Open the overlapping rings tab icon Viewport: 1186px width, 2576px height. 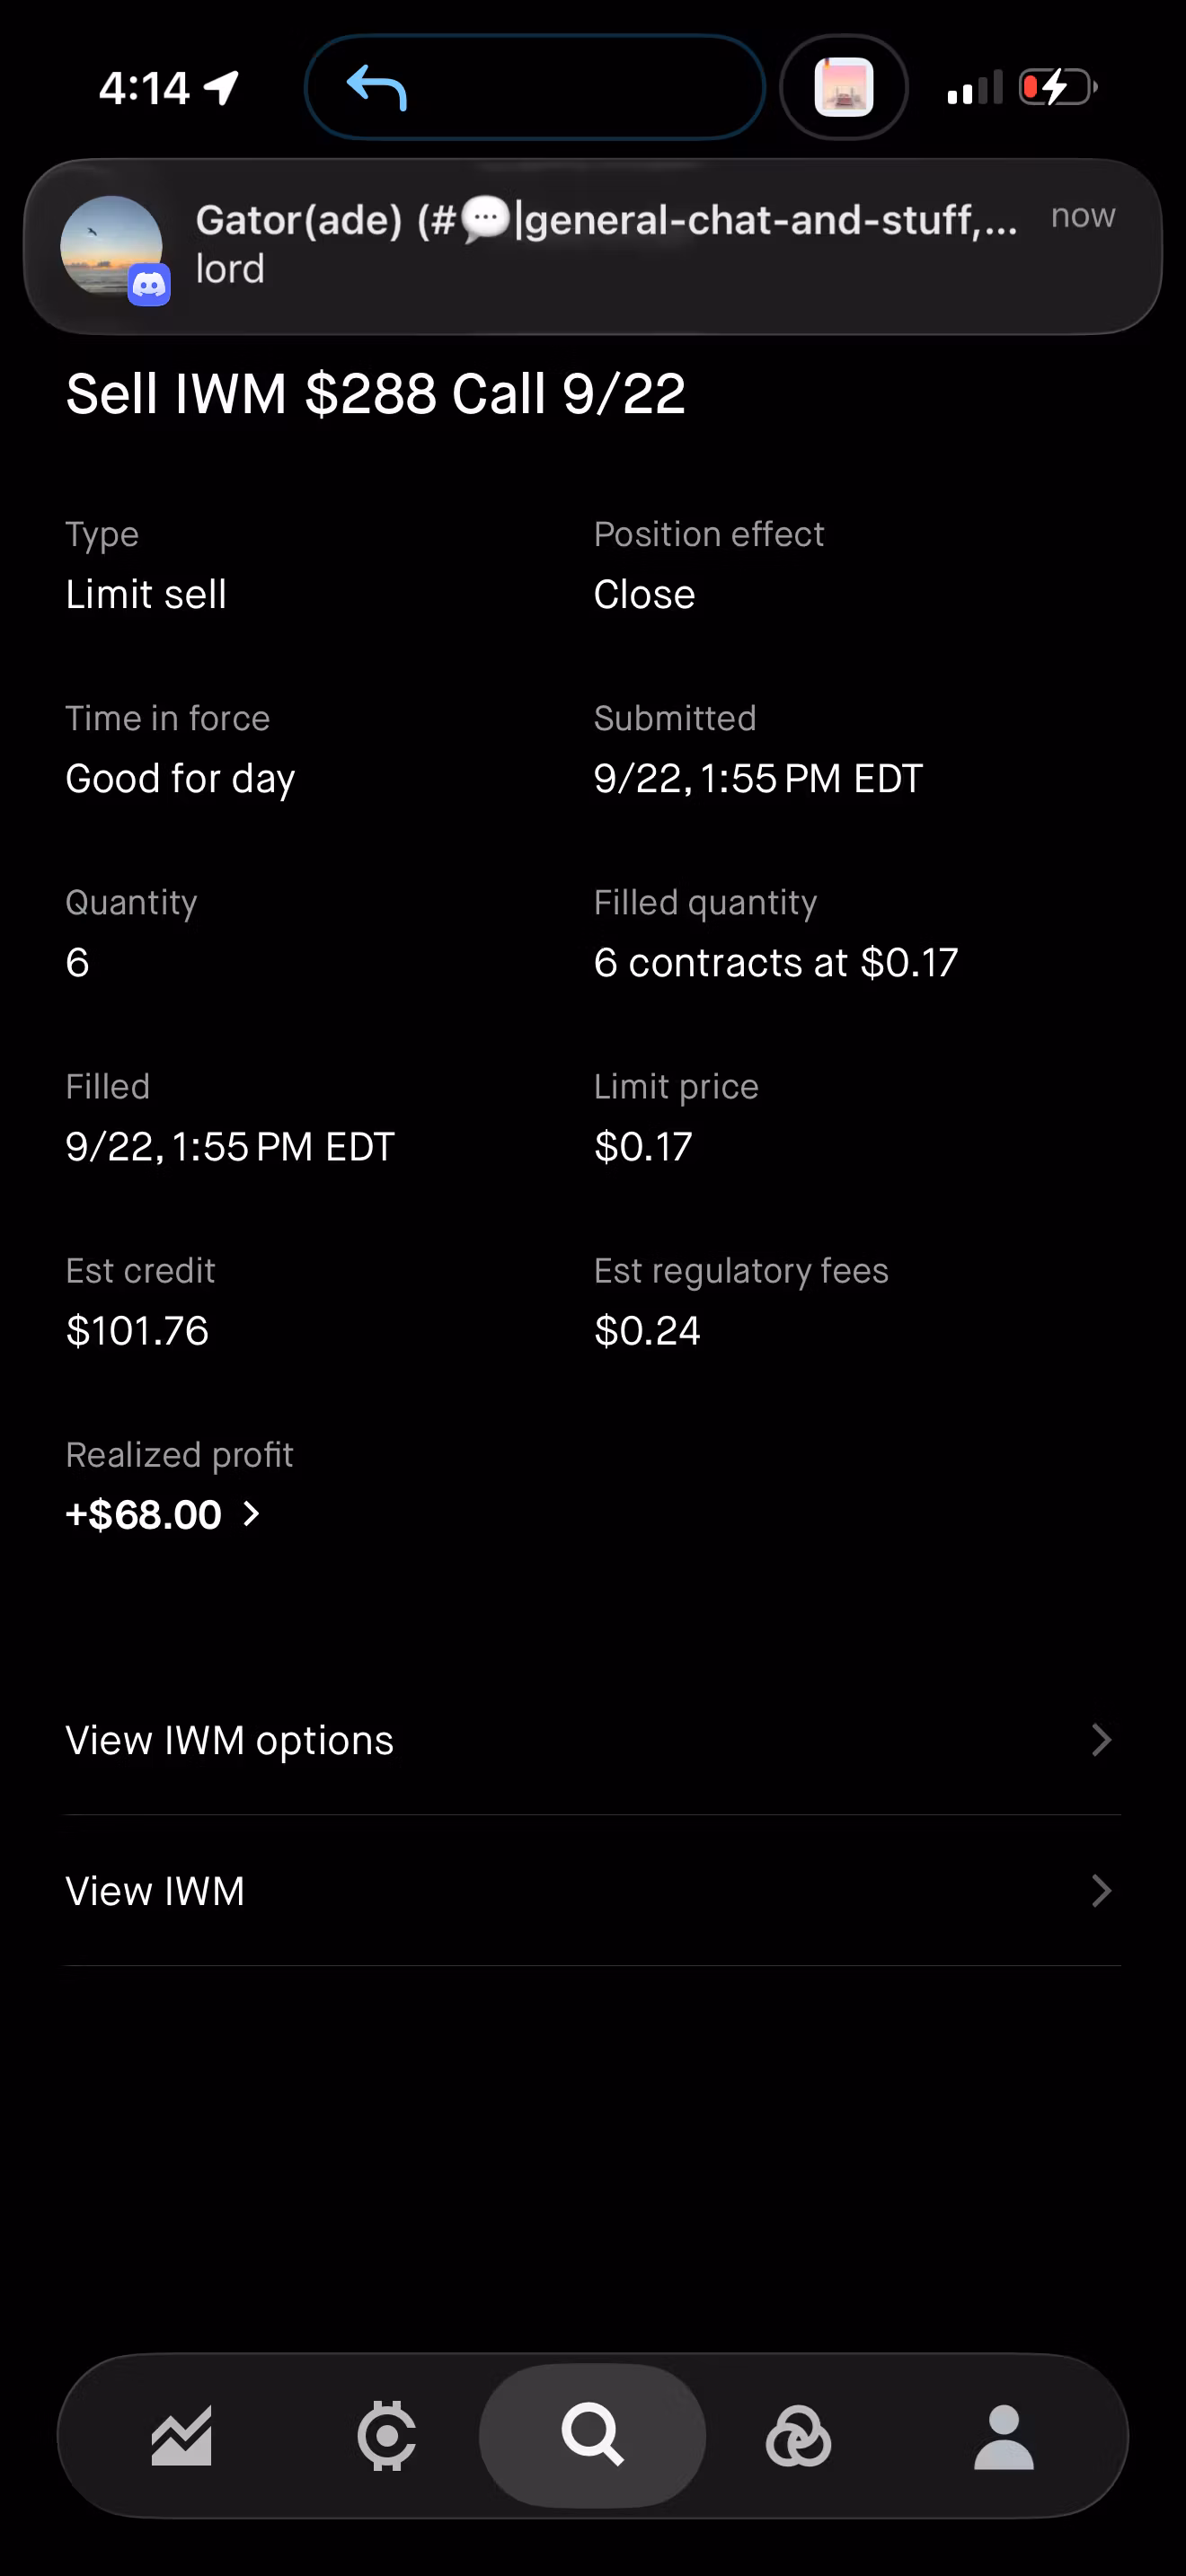[x=798, y=2436]
